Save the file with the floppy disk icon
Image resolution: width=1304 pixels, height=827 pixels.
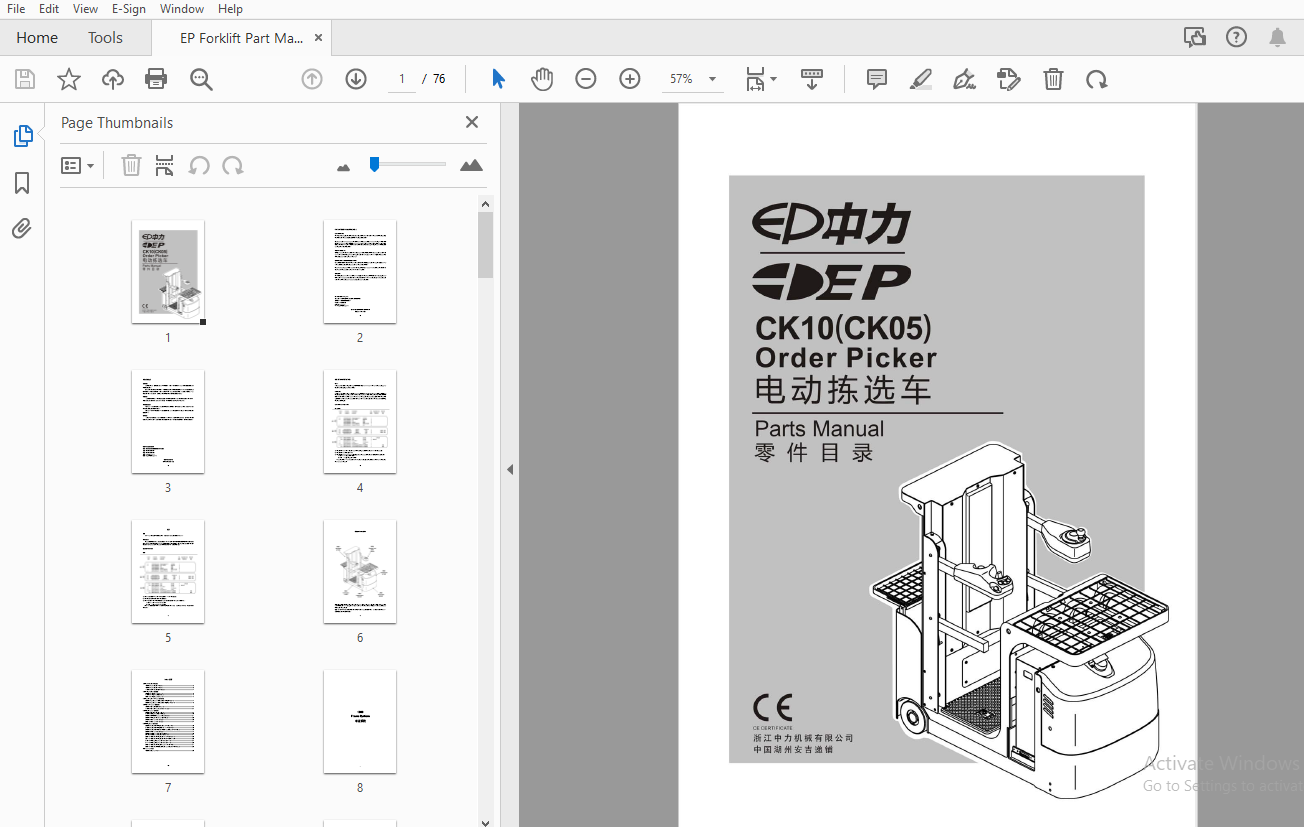[25, 79]
